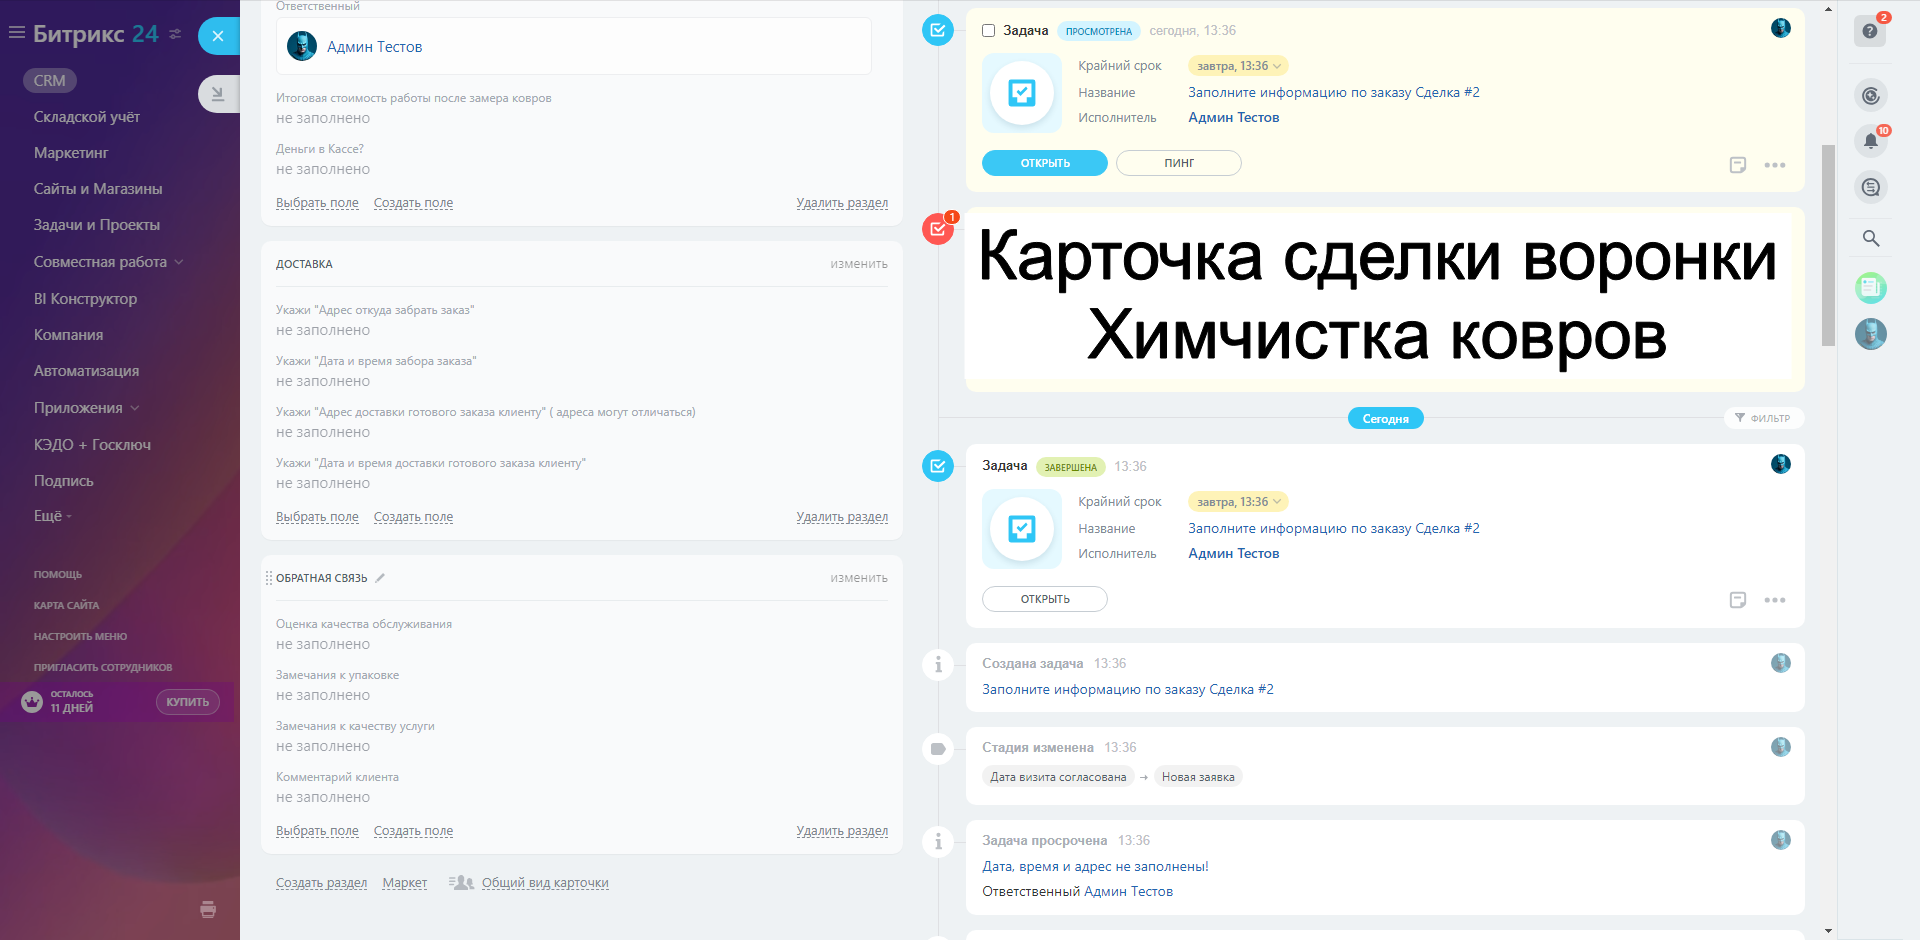This screenshot has width=1920, height=940.
Task: Open the Админ Тестов responsible link
Action: tap(375, 47)
